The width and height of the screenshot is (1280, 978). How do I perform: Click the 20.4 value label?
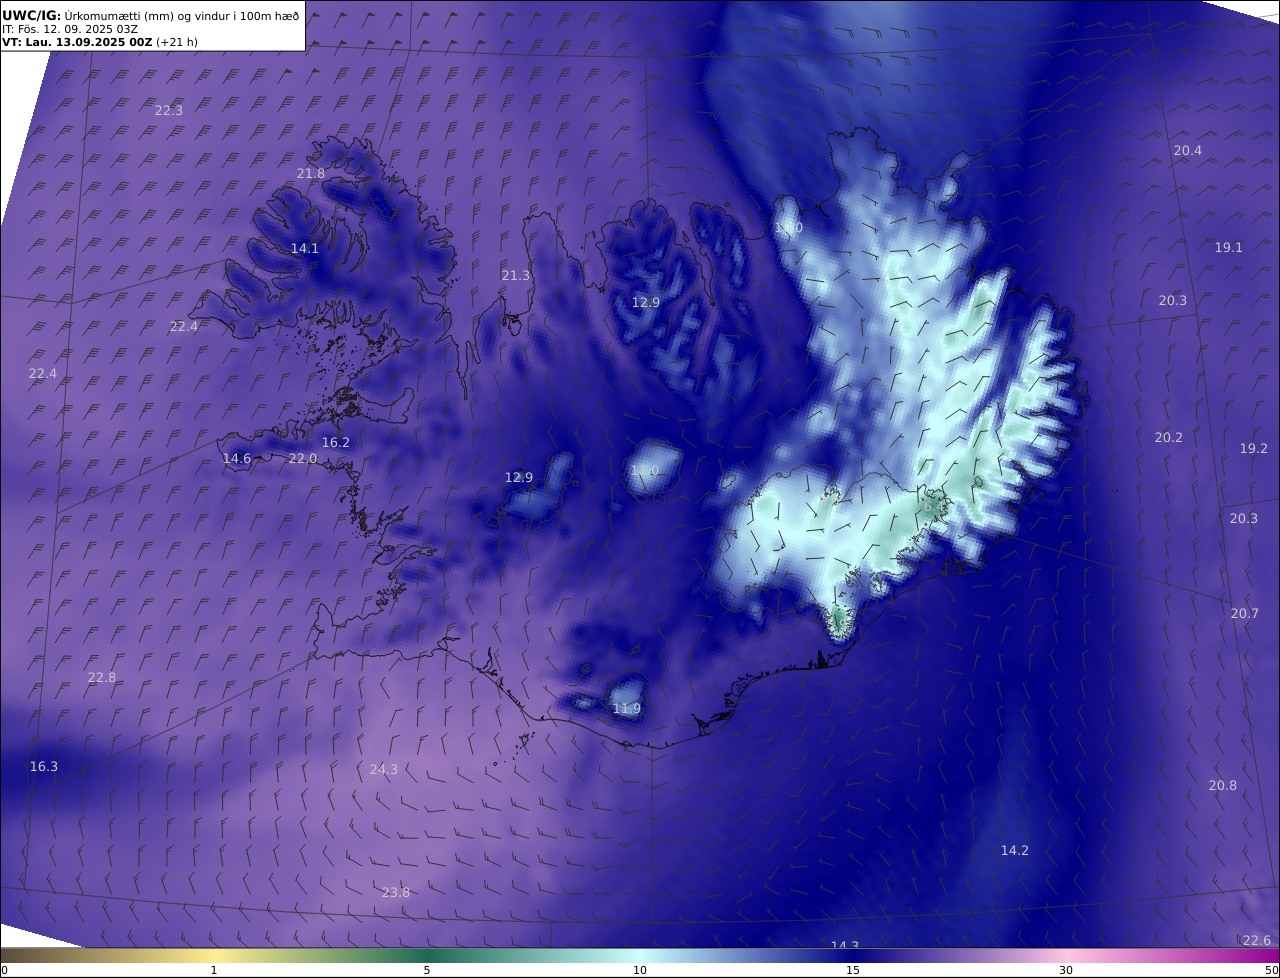[x=1188, y=150]
